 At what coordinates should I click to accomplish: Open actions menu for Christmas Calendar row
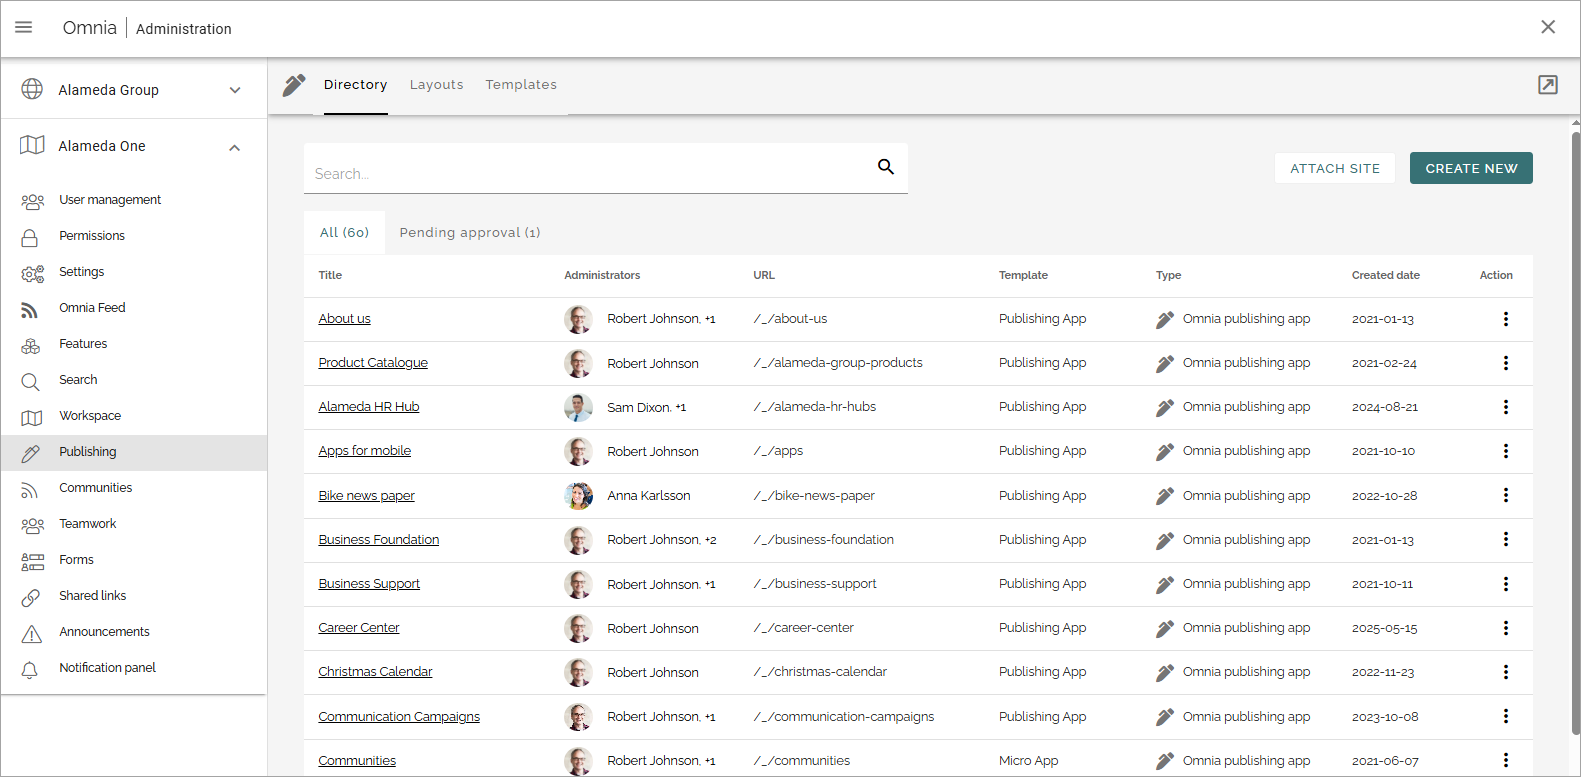[x=1505, y=672]
